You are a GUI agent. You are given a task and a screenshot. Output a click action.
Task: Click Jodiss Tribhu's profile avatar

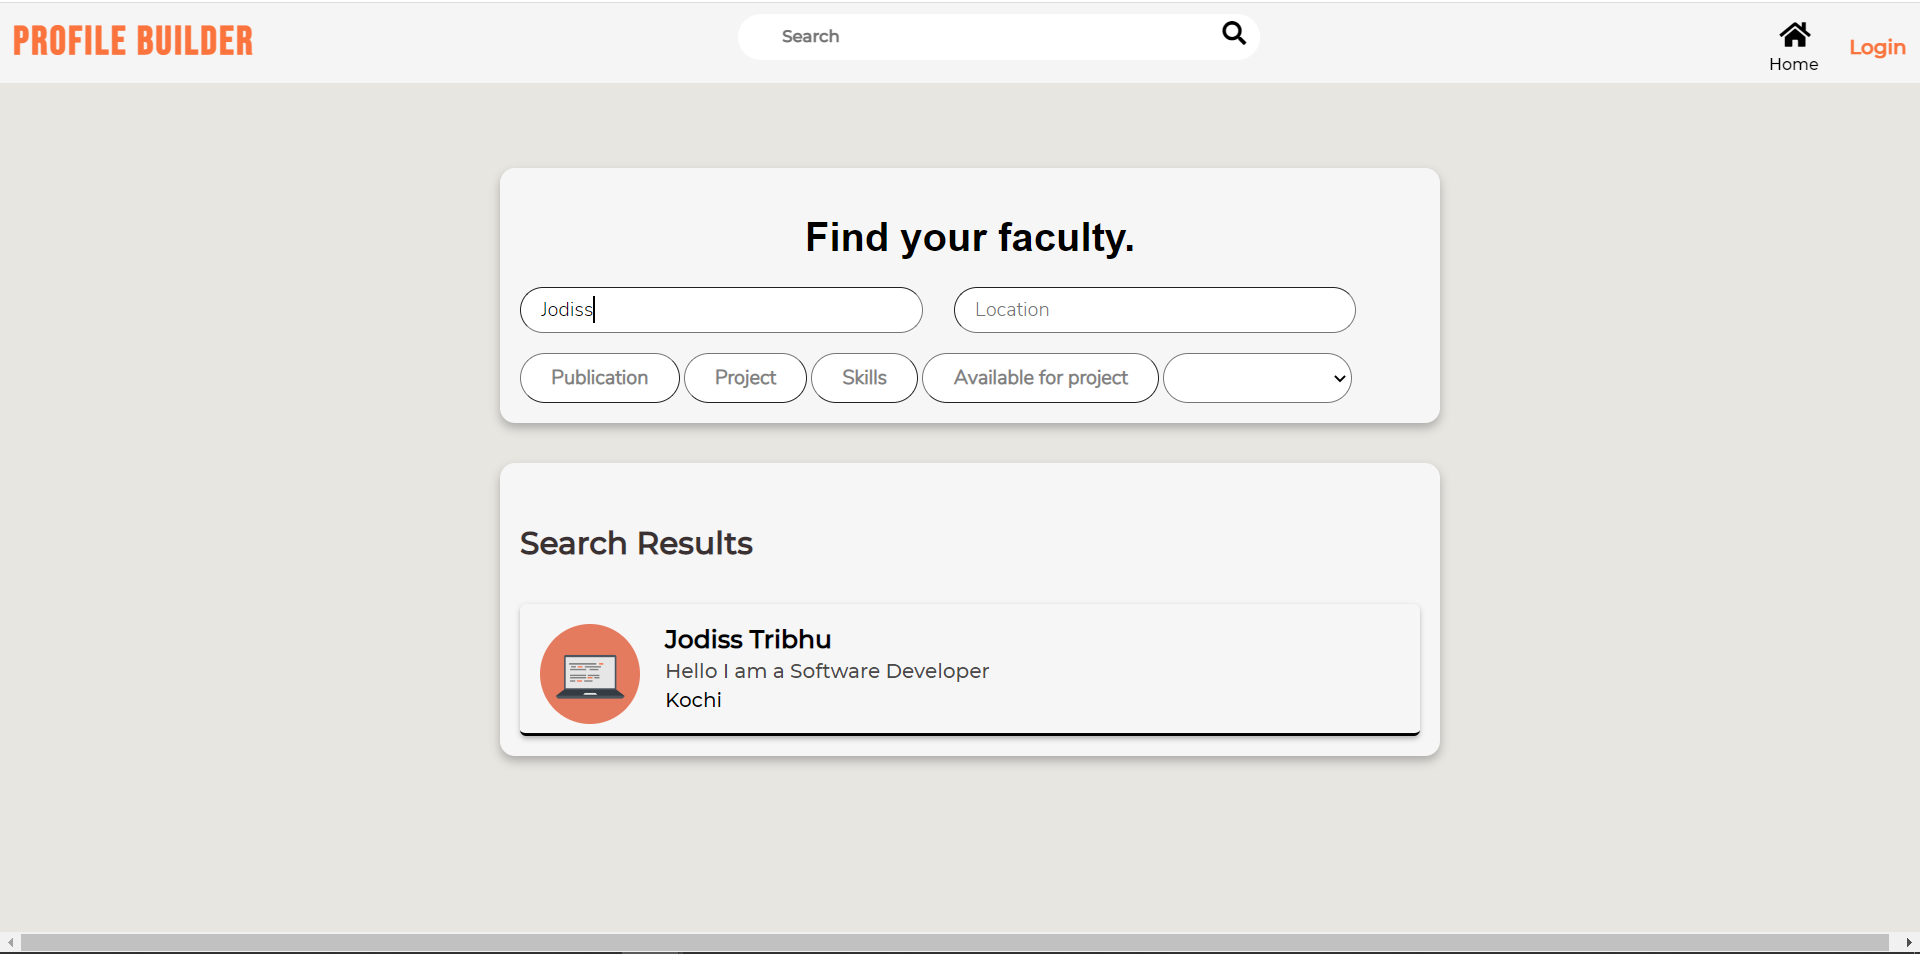(x=589, y=672)
